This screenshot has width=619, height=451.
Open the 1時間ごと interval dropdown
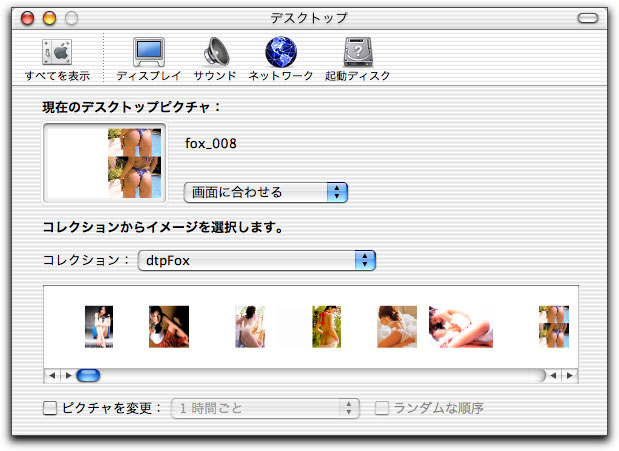tap(266, 408)
